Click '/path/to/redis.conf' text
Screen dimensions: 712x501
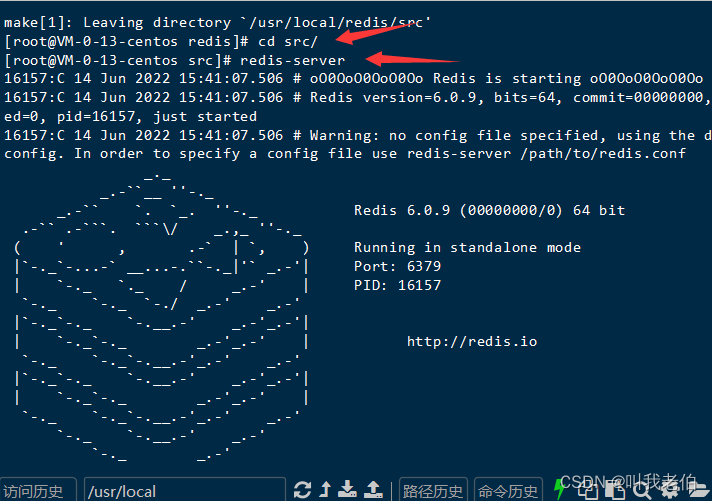tap(603, 154)
